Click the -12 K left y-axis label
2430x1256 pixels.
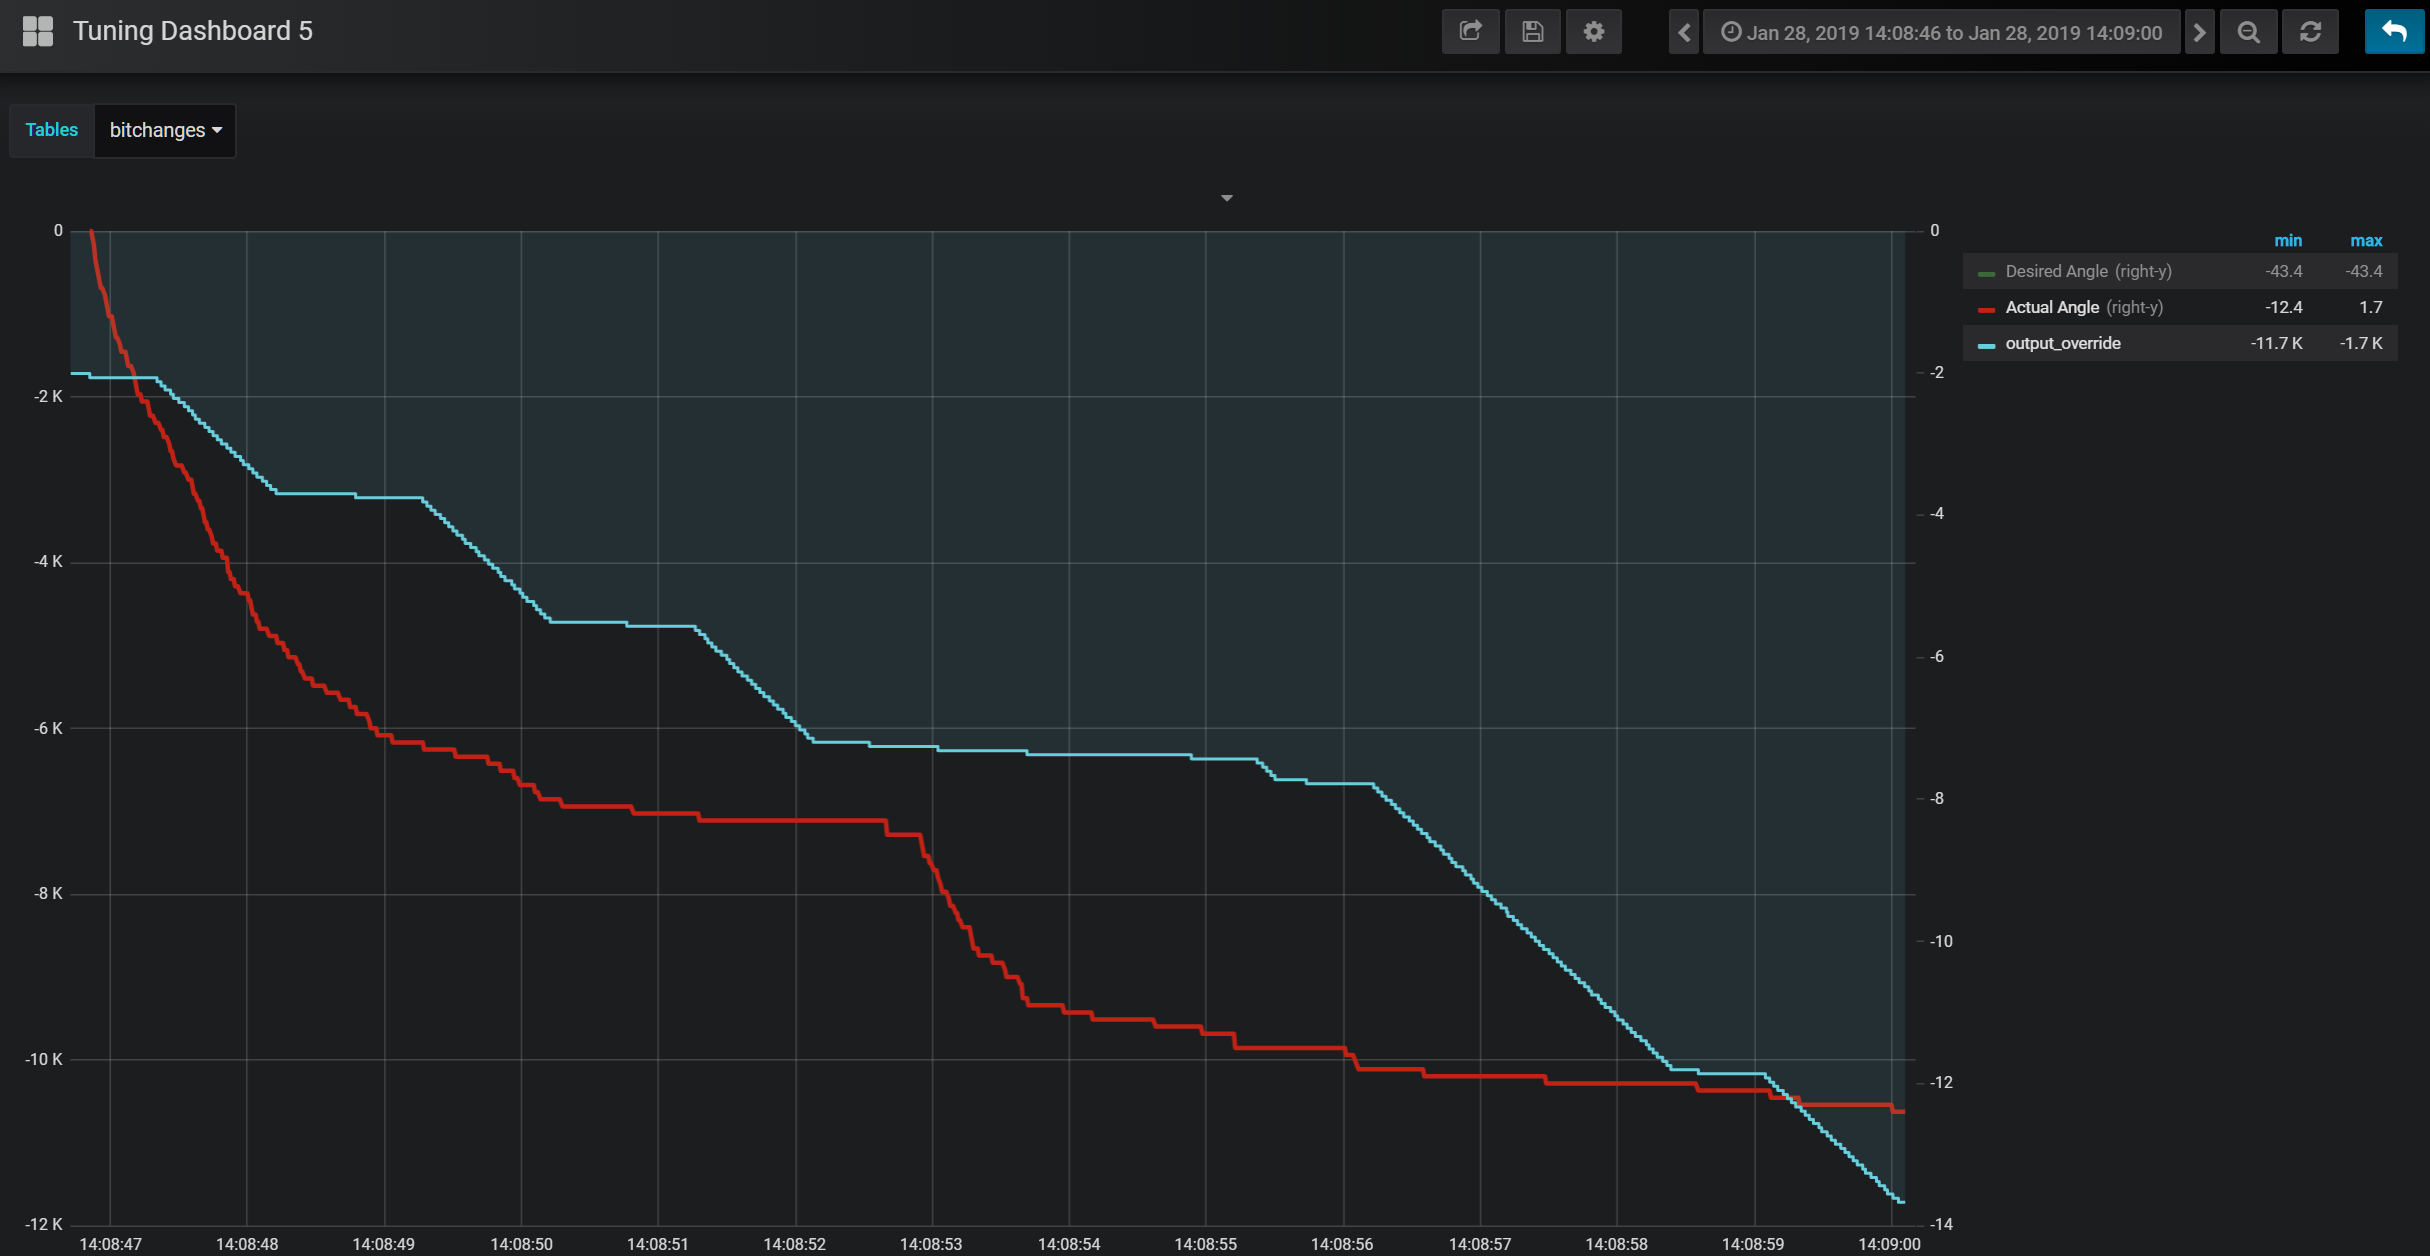44,1224
